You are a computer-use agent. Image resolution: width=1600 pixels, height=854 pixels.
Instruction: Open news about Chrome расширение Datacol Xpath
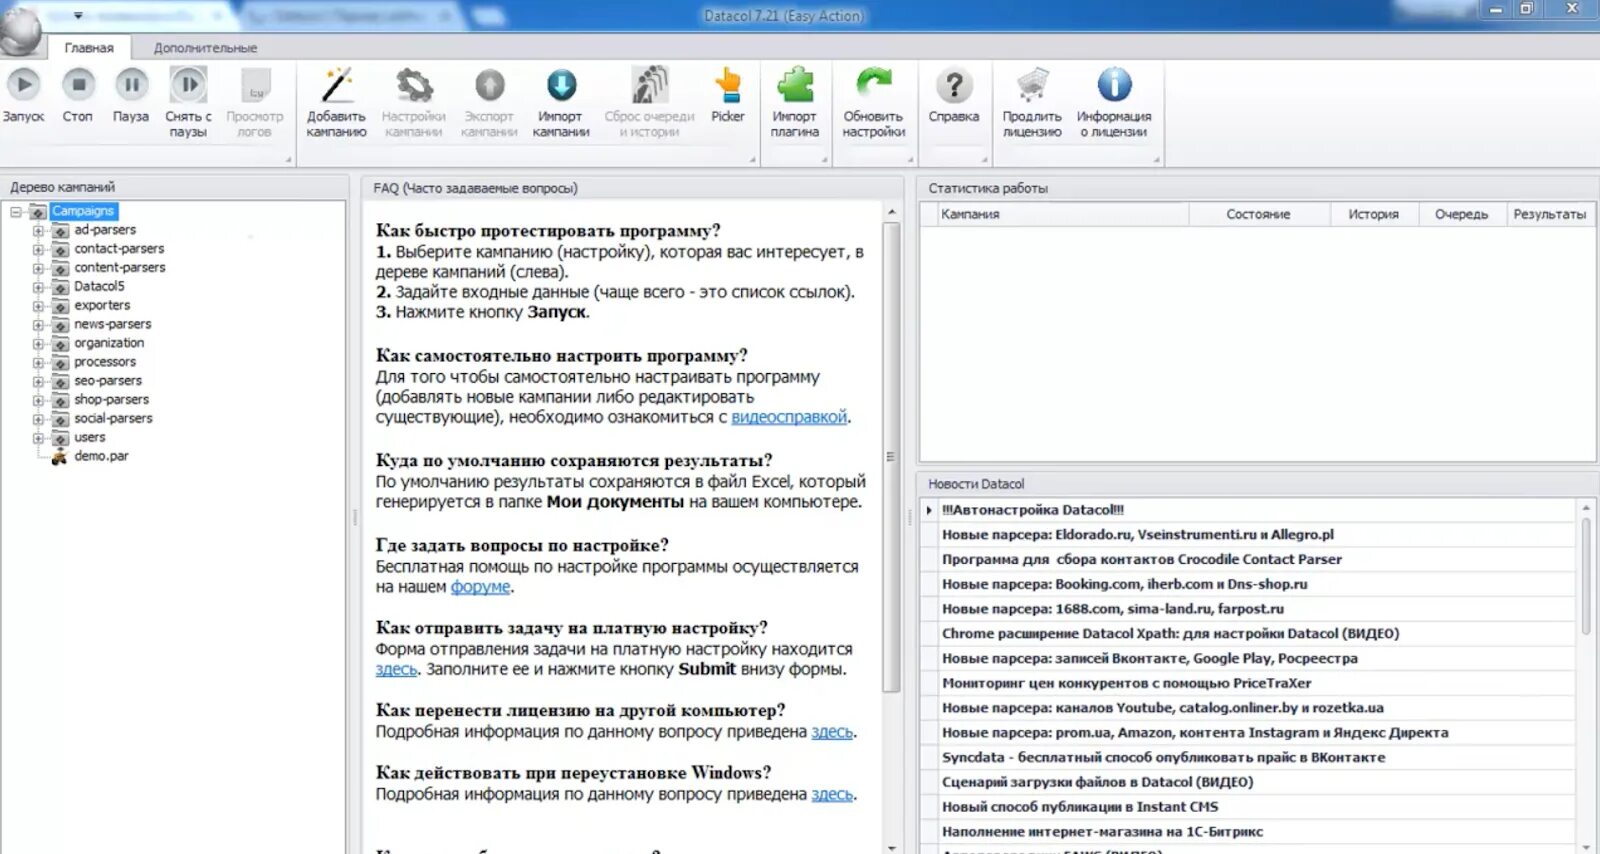click(x=1171, y=634)
